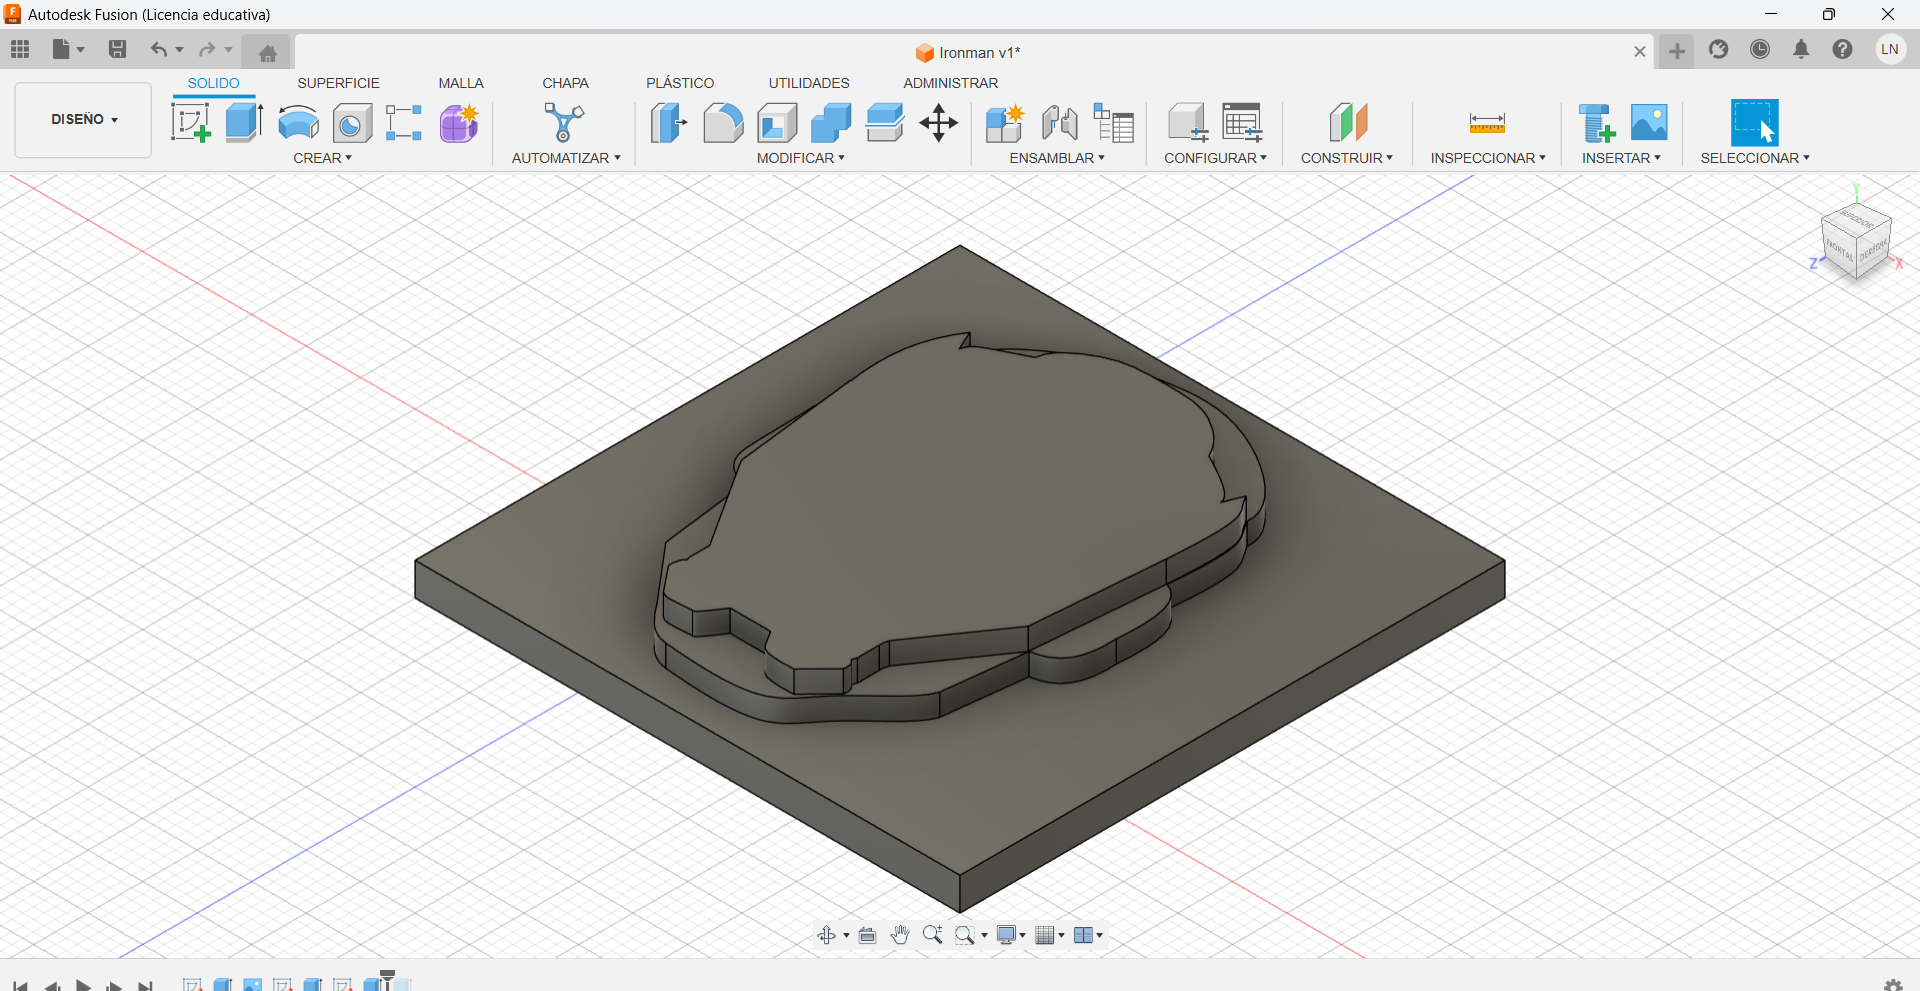Open the Job Status clock icon
1920x991 pixels.
pyautogui.click(x=1760, y=49)
